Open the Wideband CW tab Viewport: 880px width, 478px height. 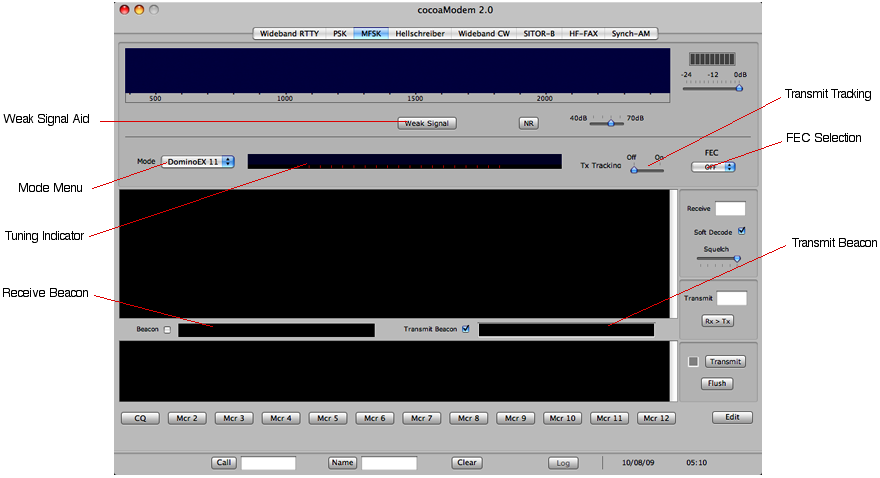484,34
